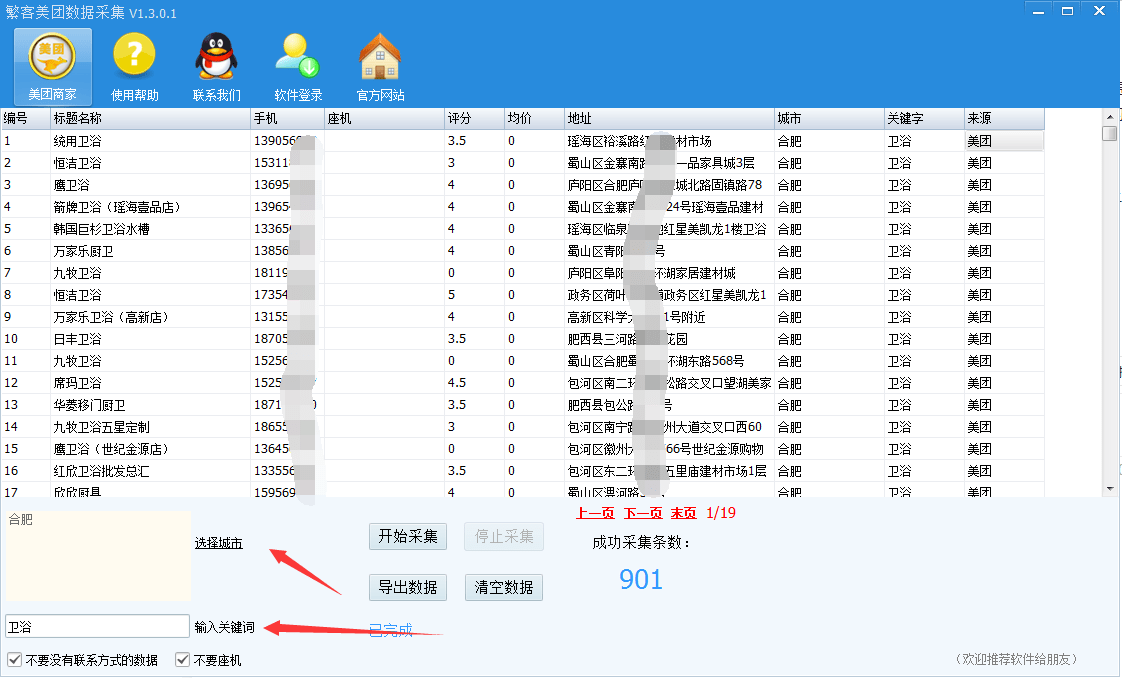Sort by 座机 column header
The height and width of the screenshot is (678, 1122).
(384, 119)
